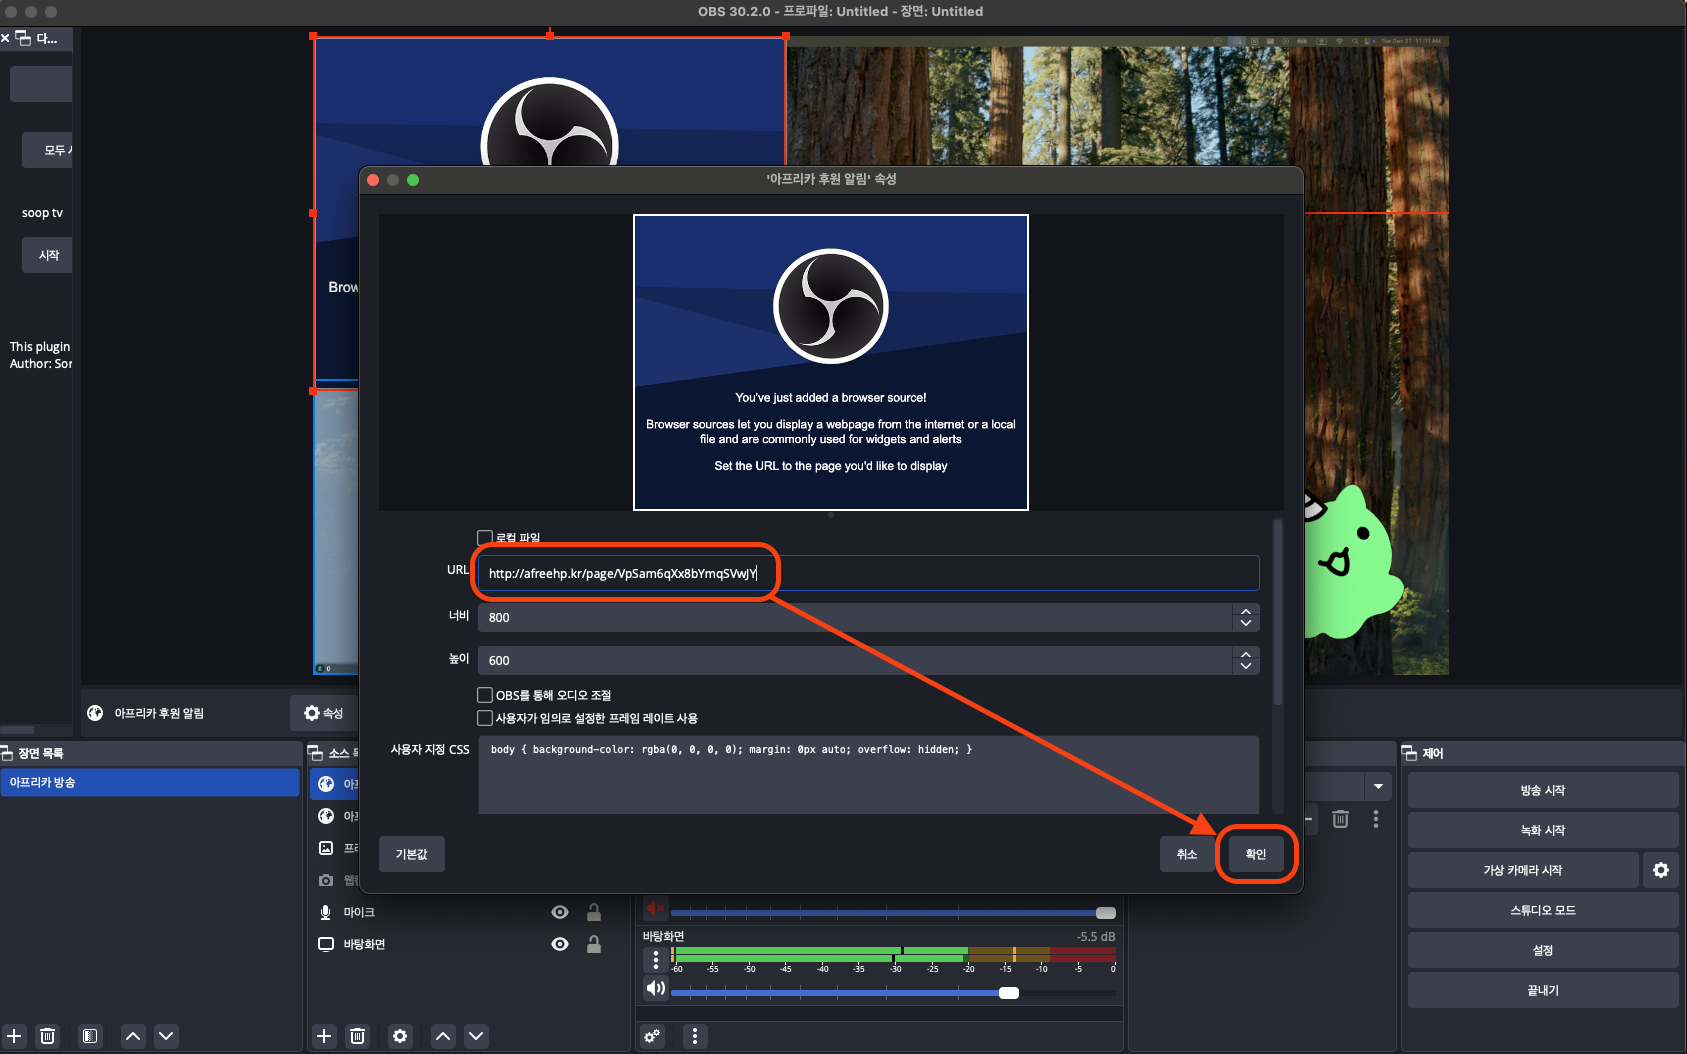The width and height of the screenshot is (1687, 1054).
Task: Select the 바탕화면 display capture source icon
Action: (325, 944)
